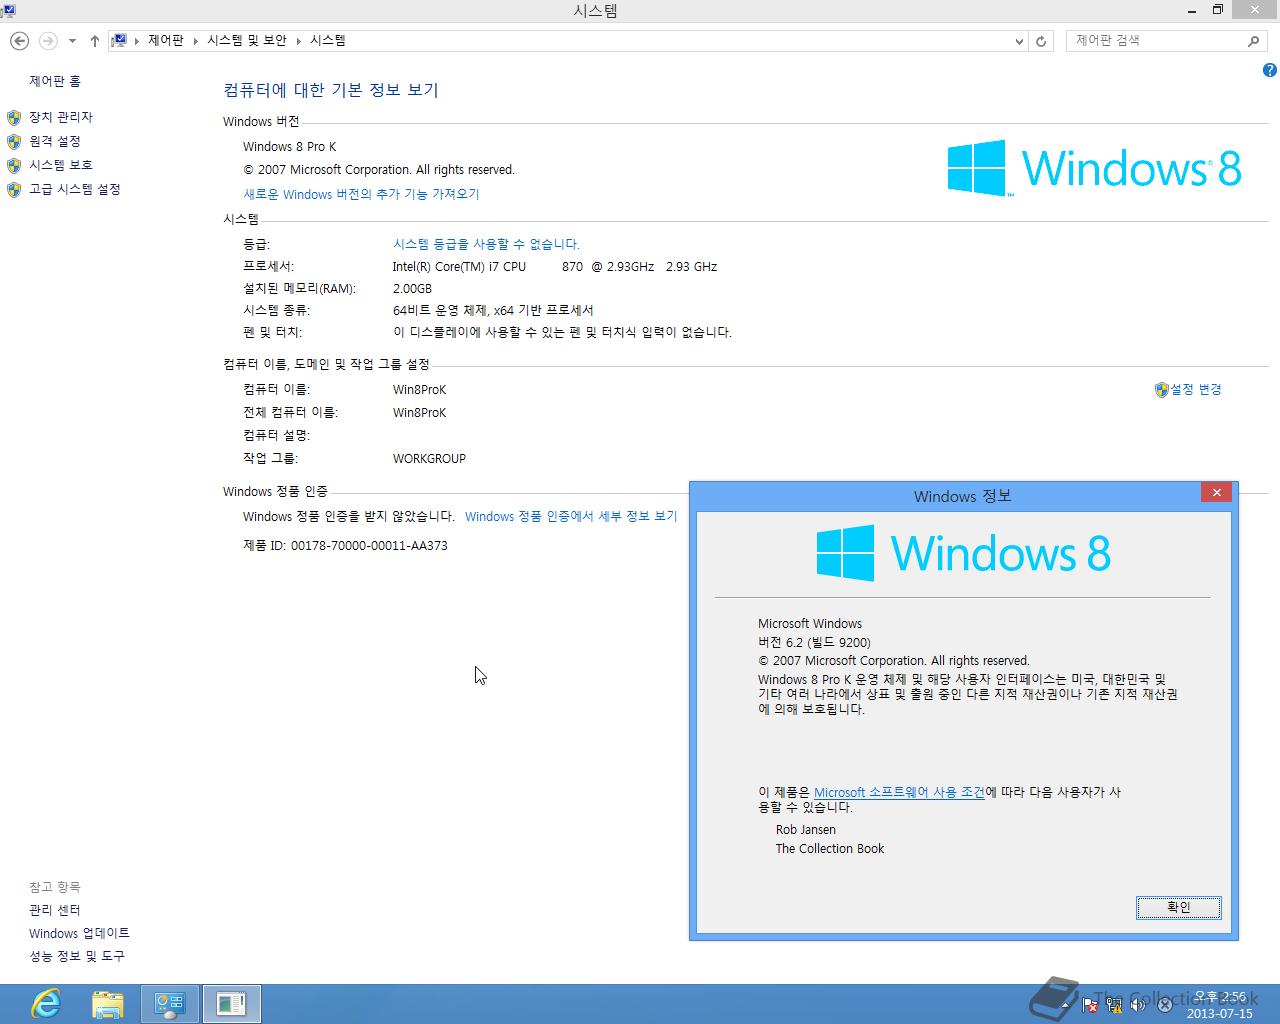Go up one level with the up arrow
1280x1024 pixels.
click(x=94, y=41)
